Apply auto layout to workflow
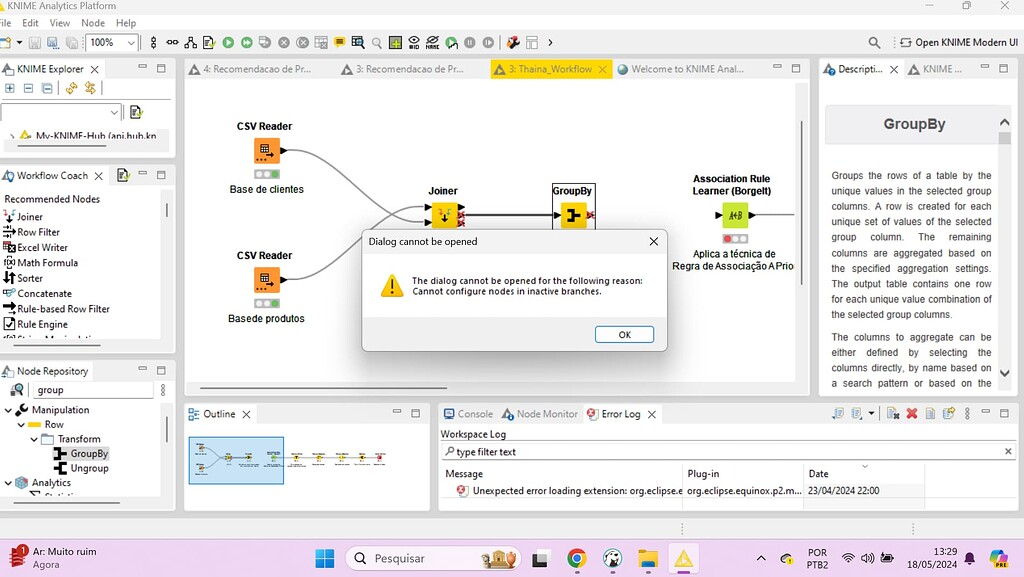This screenshot has height=577, width=1024. click(x=190, y=42)
